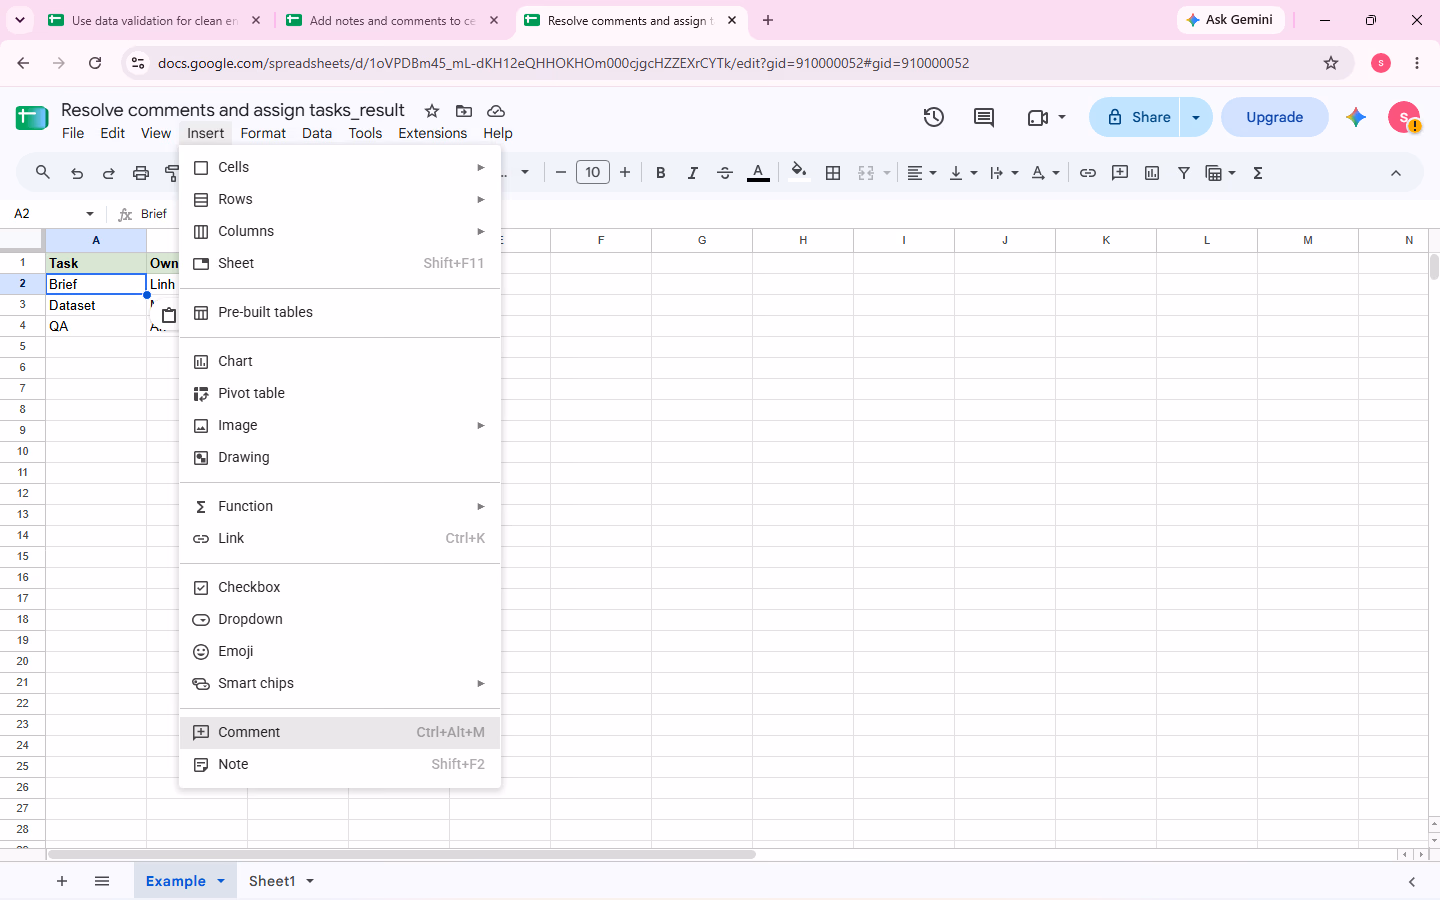
Task: Show the side panel chevron
Action: click(1412, 881)
